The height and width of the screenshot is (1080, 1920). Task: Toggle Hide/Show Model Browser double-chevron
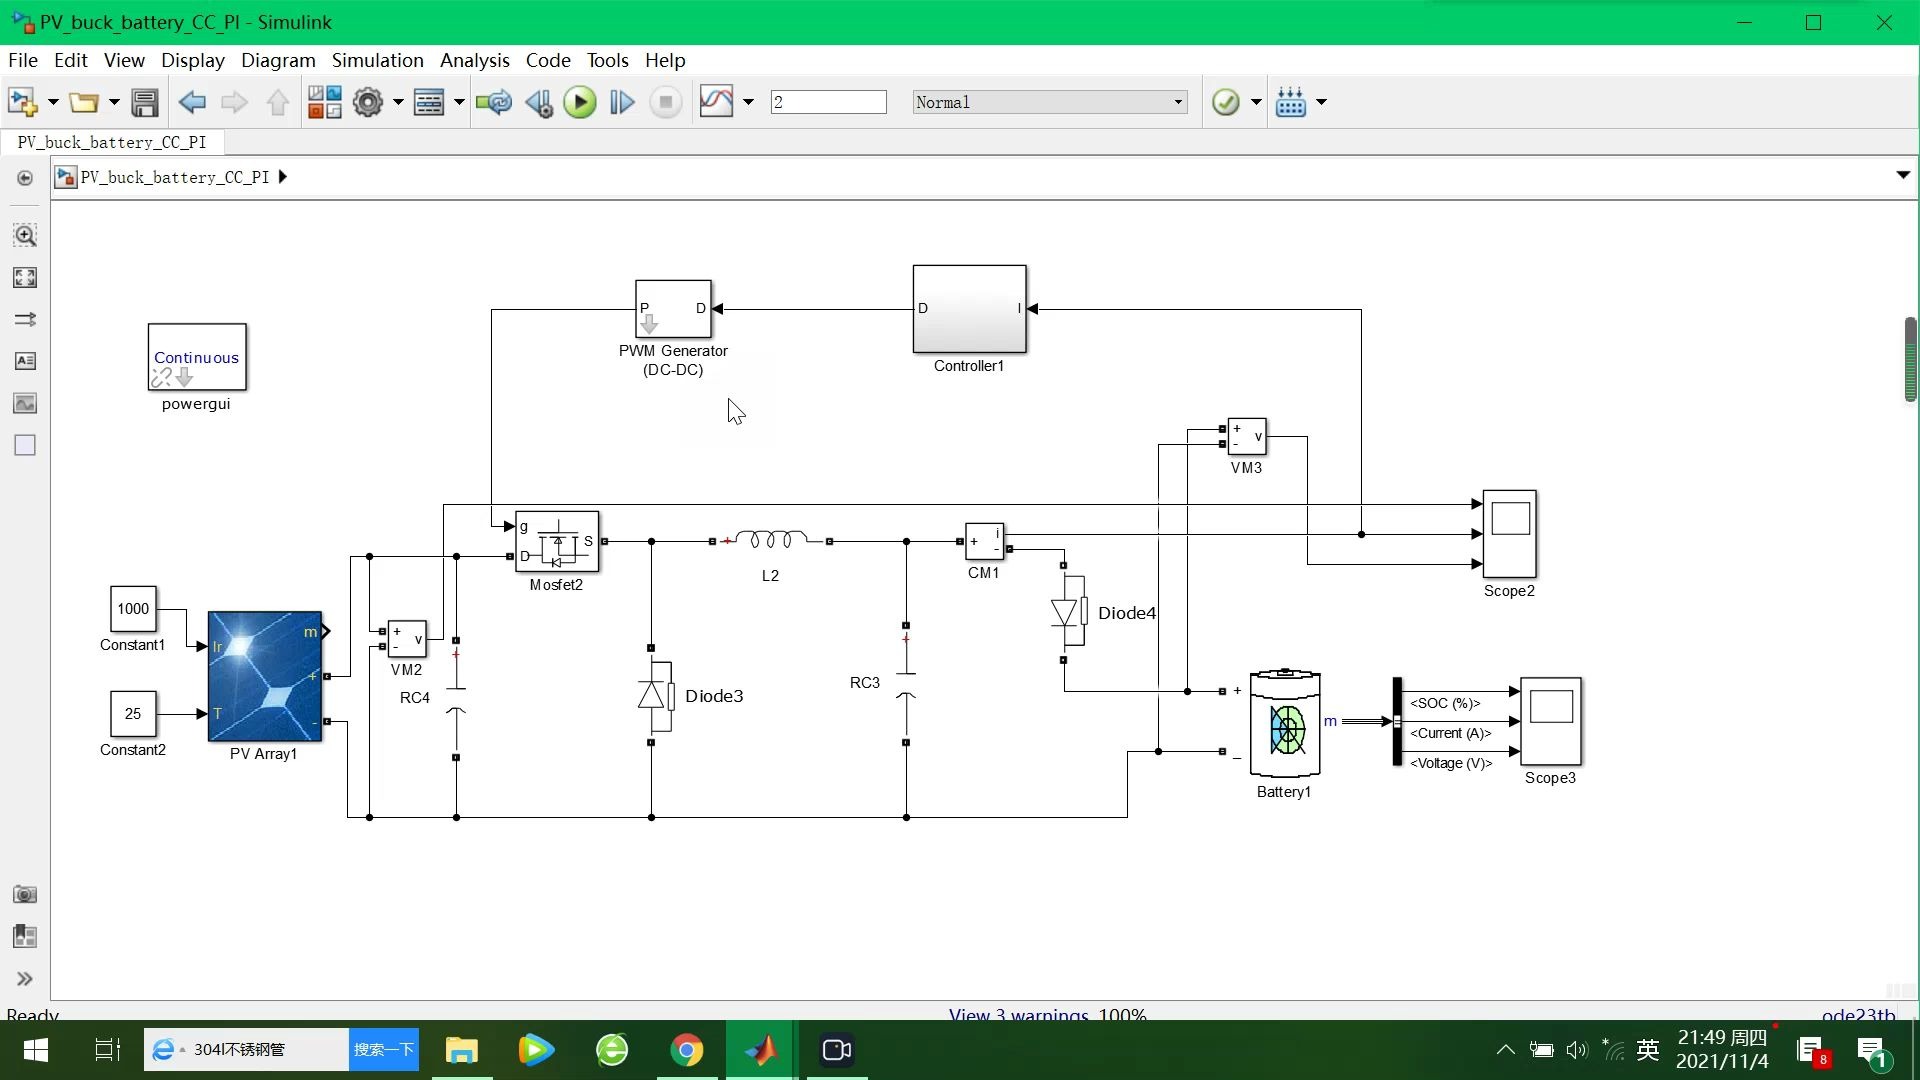[25, 979]
